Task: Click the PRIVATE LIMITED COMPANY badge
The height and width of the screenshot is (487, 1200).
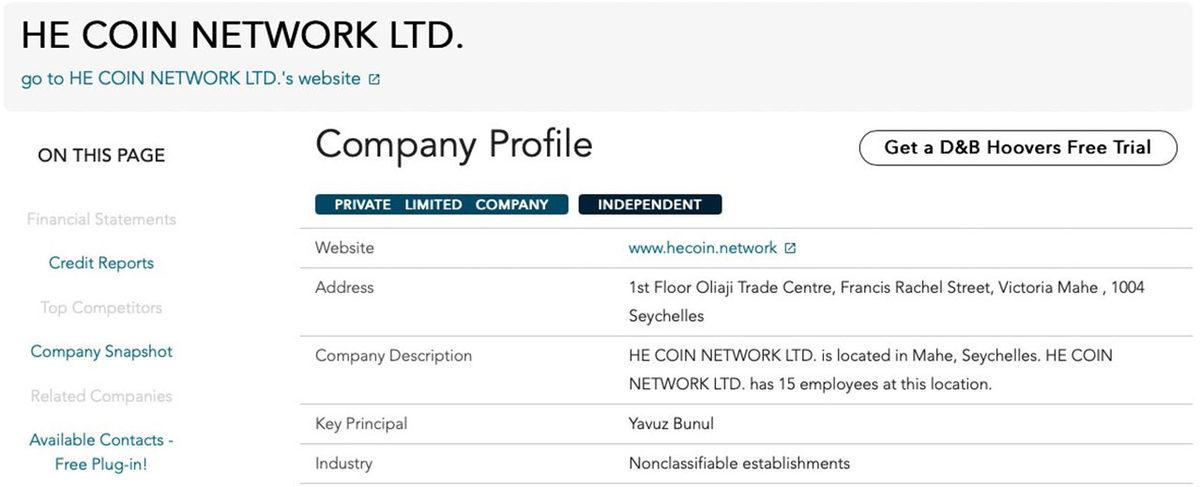Action: click(441, 204)
